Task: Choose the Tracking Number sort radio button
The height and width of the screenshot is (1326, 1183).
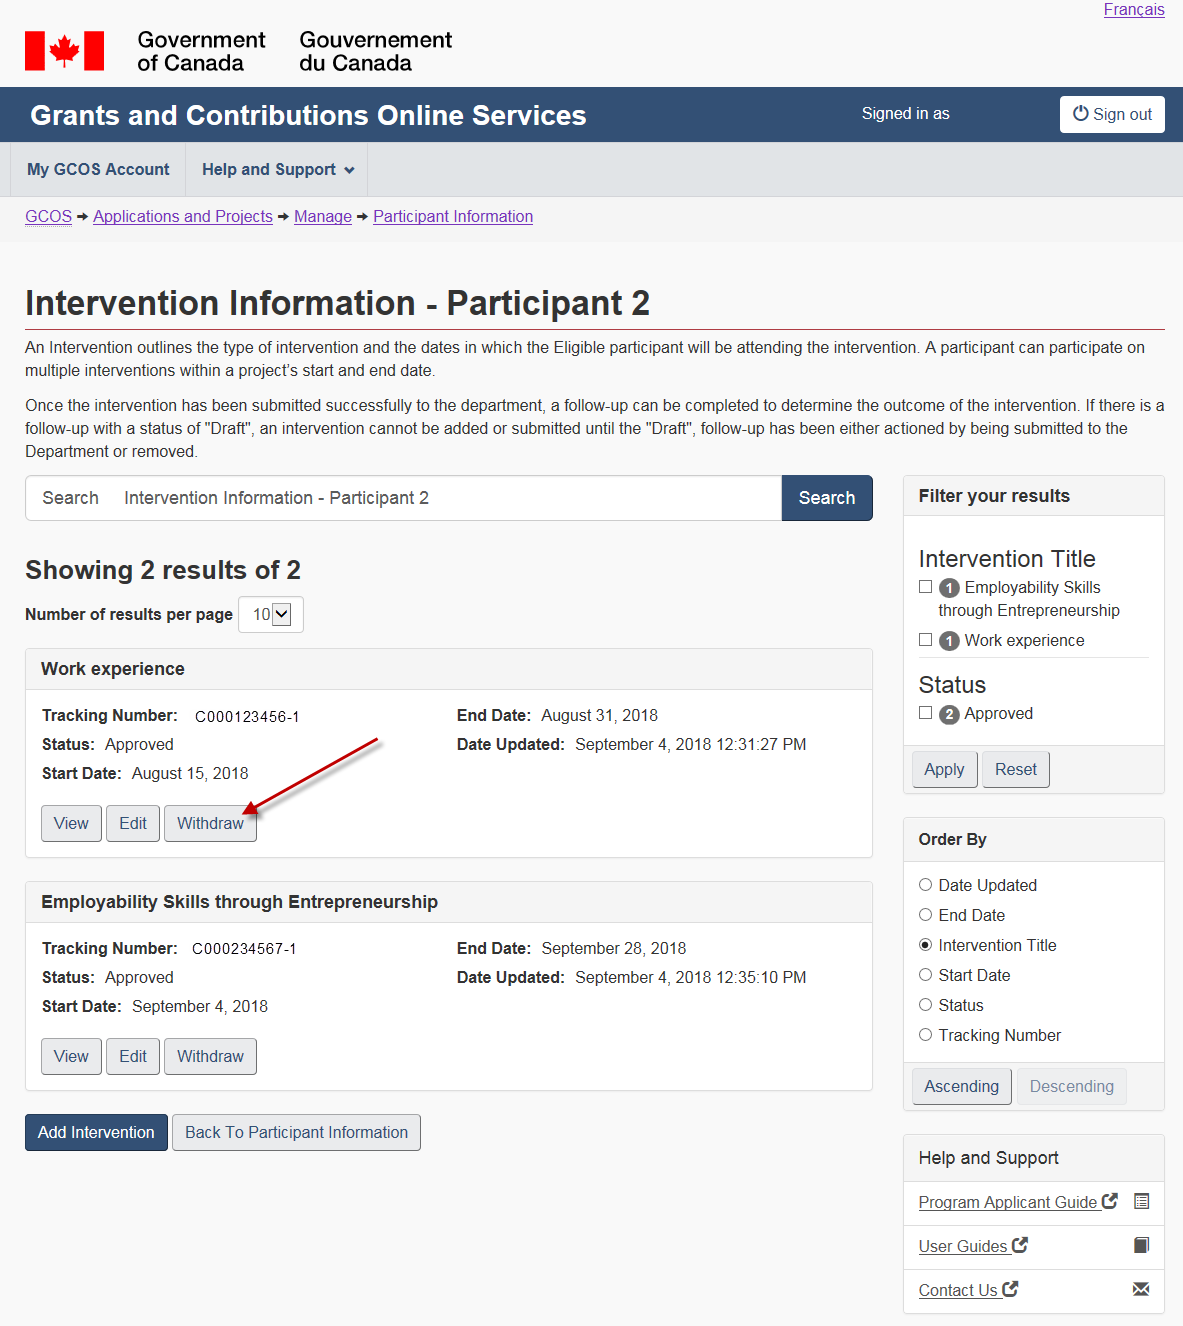Action: [926, 1035]
